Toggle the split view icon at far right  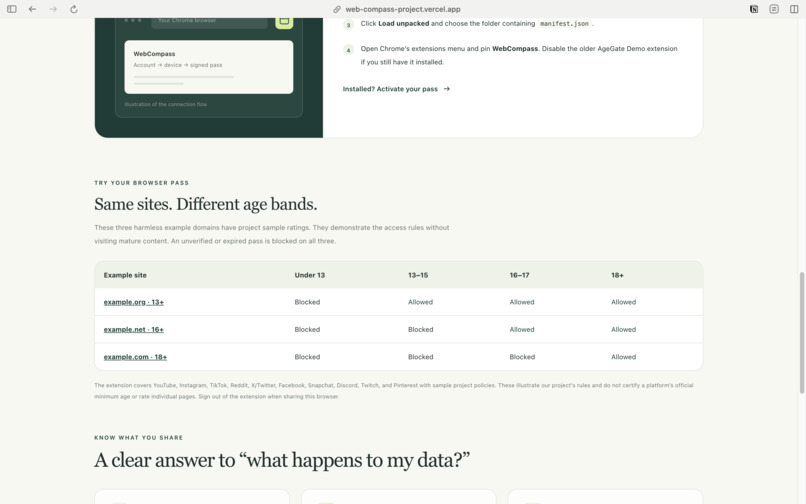pyautogui.click(x=794, y=9)
